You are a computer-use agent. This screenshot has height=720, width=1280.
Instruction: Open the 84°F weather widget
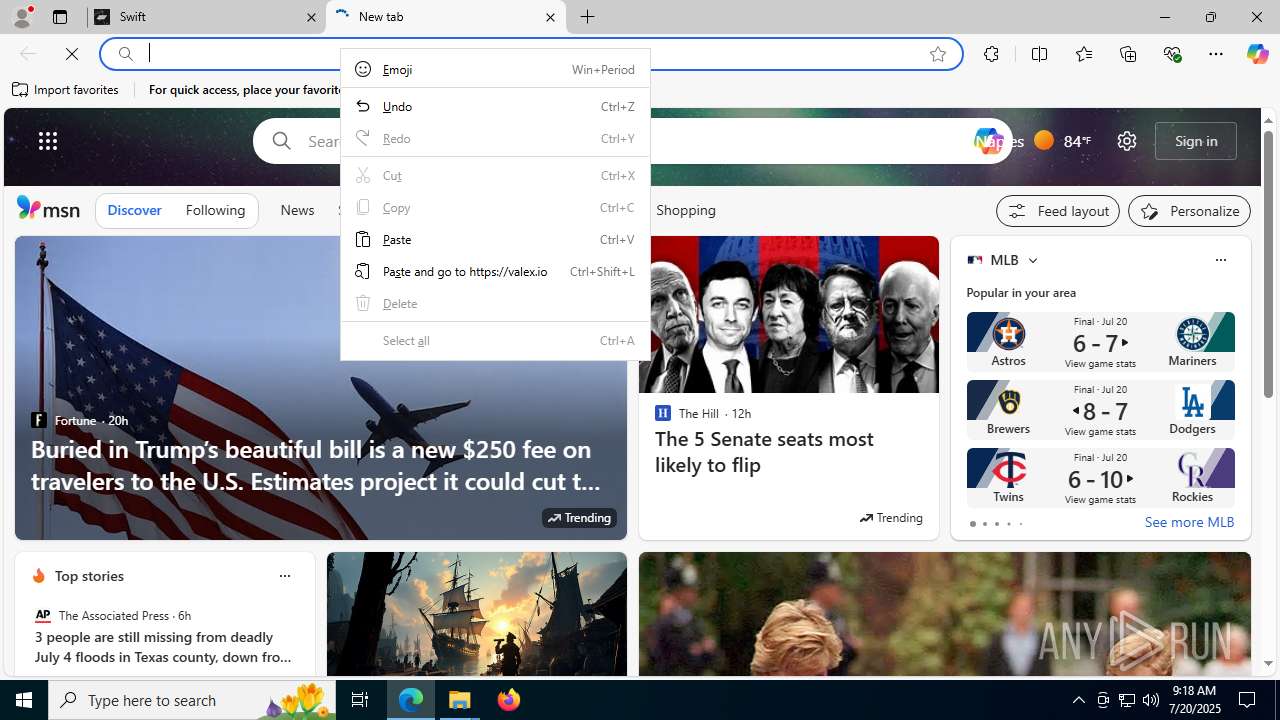pos(1062,141)
